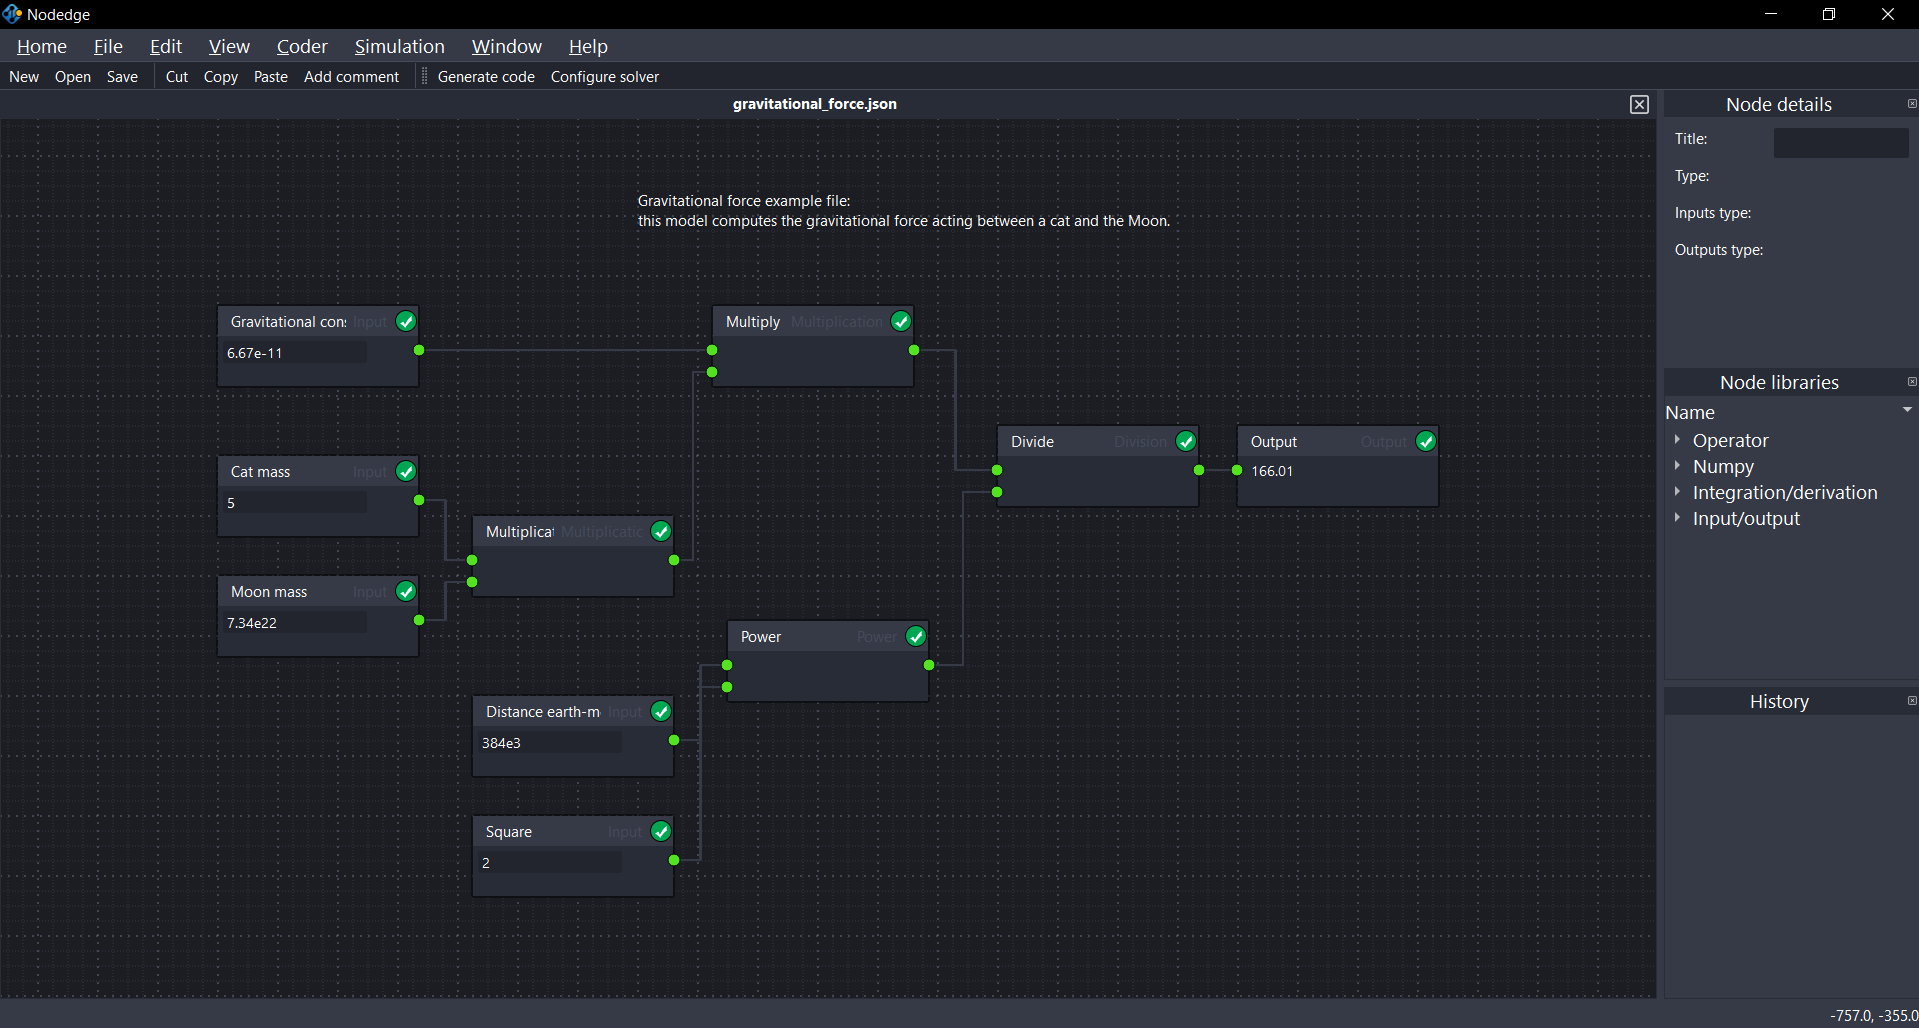Click the Square node status checkmark

[661, 831]
